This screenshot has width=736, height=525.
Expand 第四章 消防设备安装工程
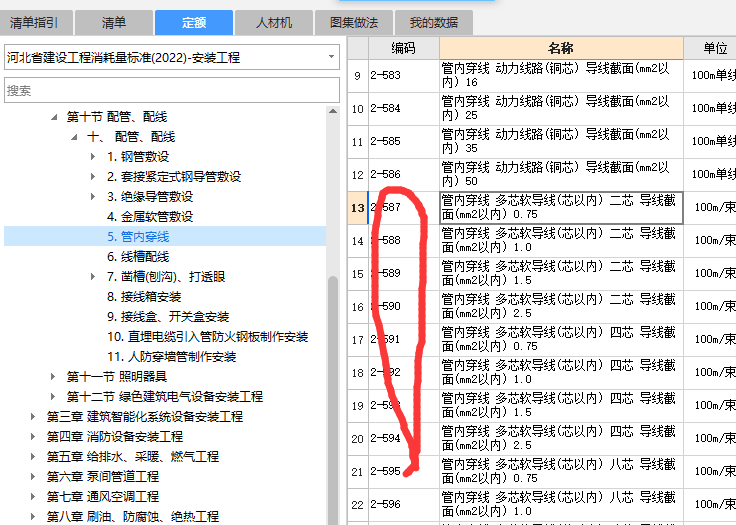click(x=33, y=437)
